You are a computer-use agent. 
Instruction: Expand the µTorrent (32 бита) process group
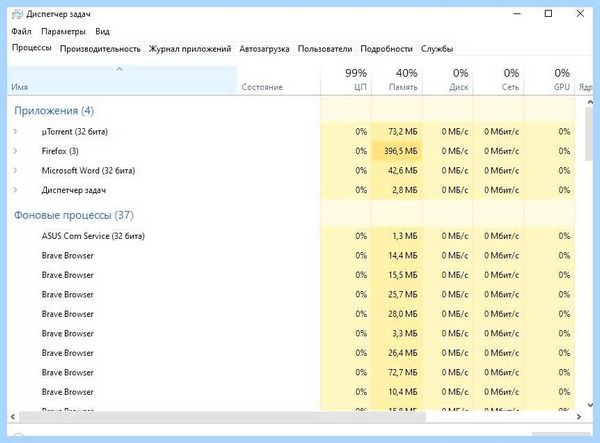15,132
